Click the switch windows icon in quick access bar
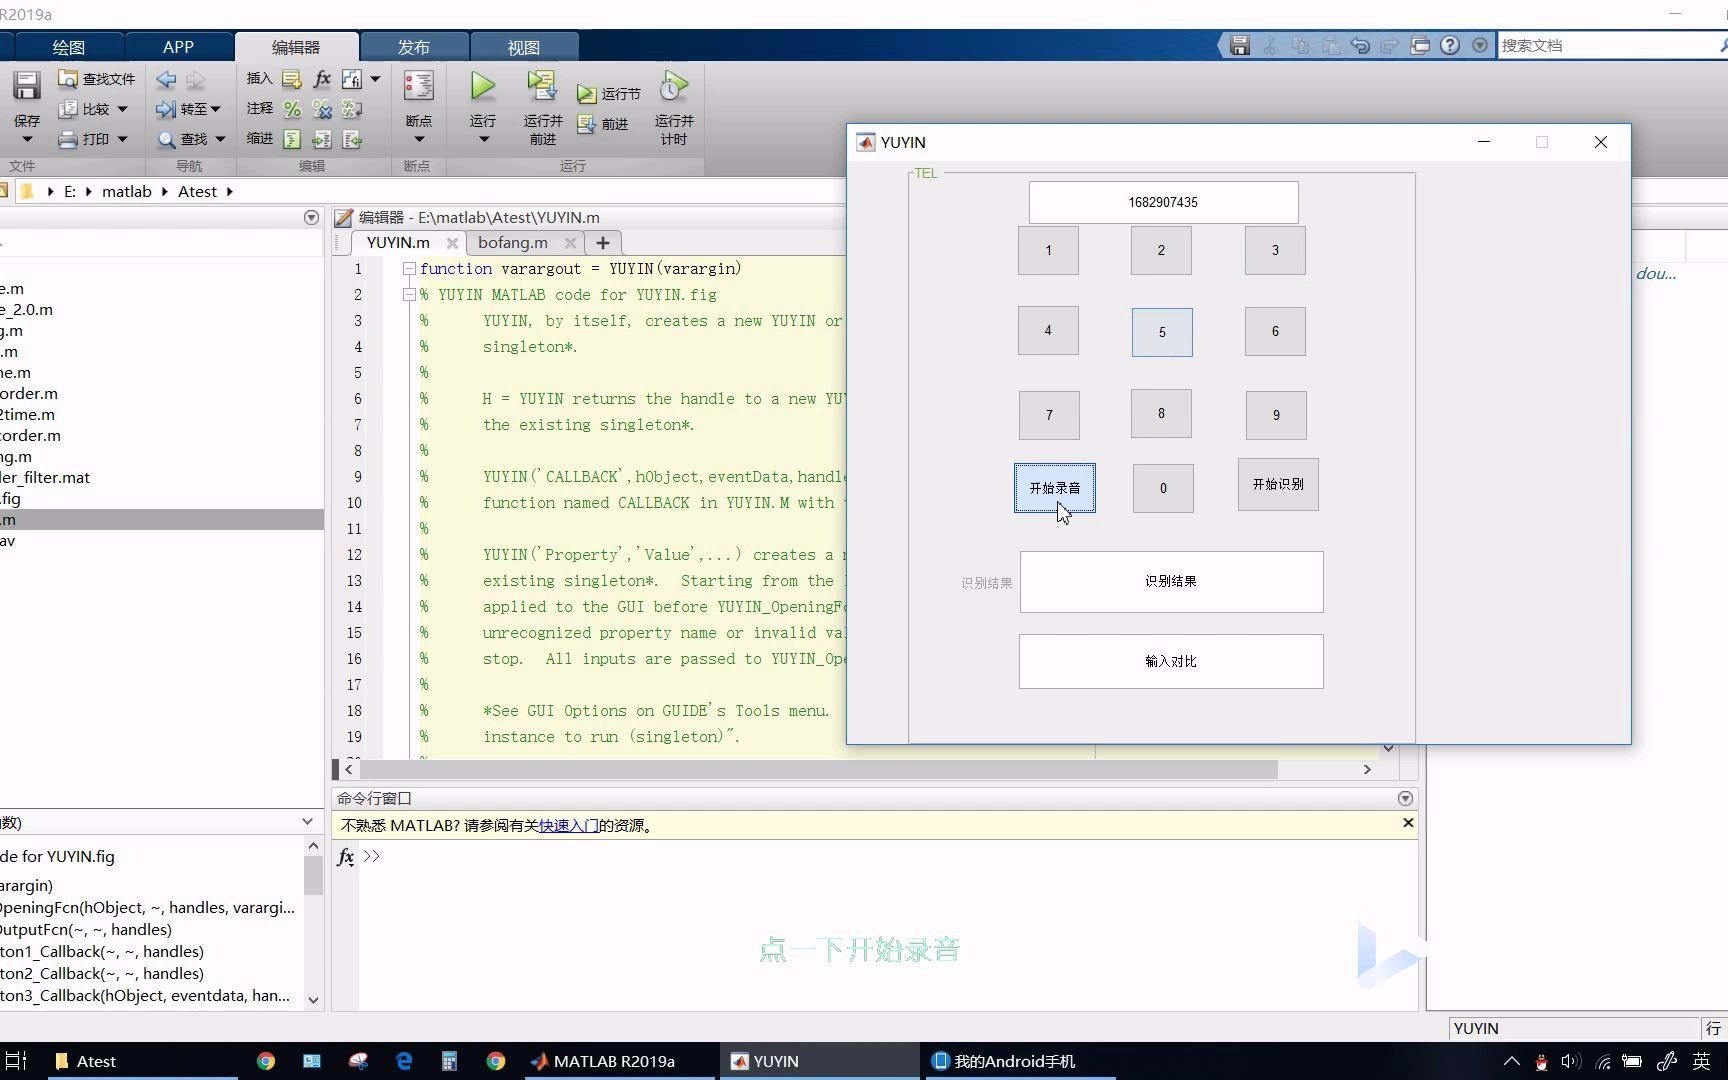This screenshot has height=1080, width=1728. [x=1420, y=45]
